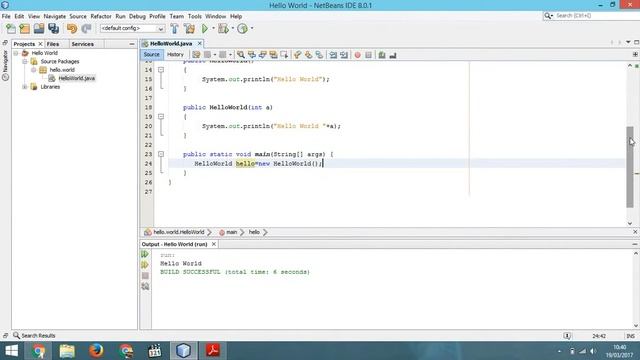Open the Tools menu
Screen dimensions: 640x360
[x=195, y=16]
